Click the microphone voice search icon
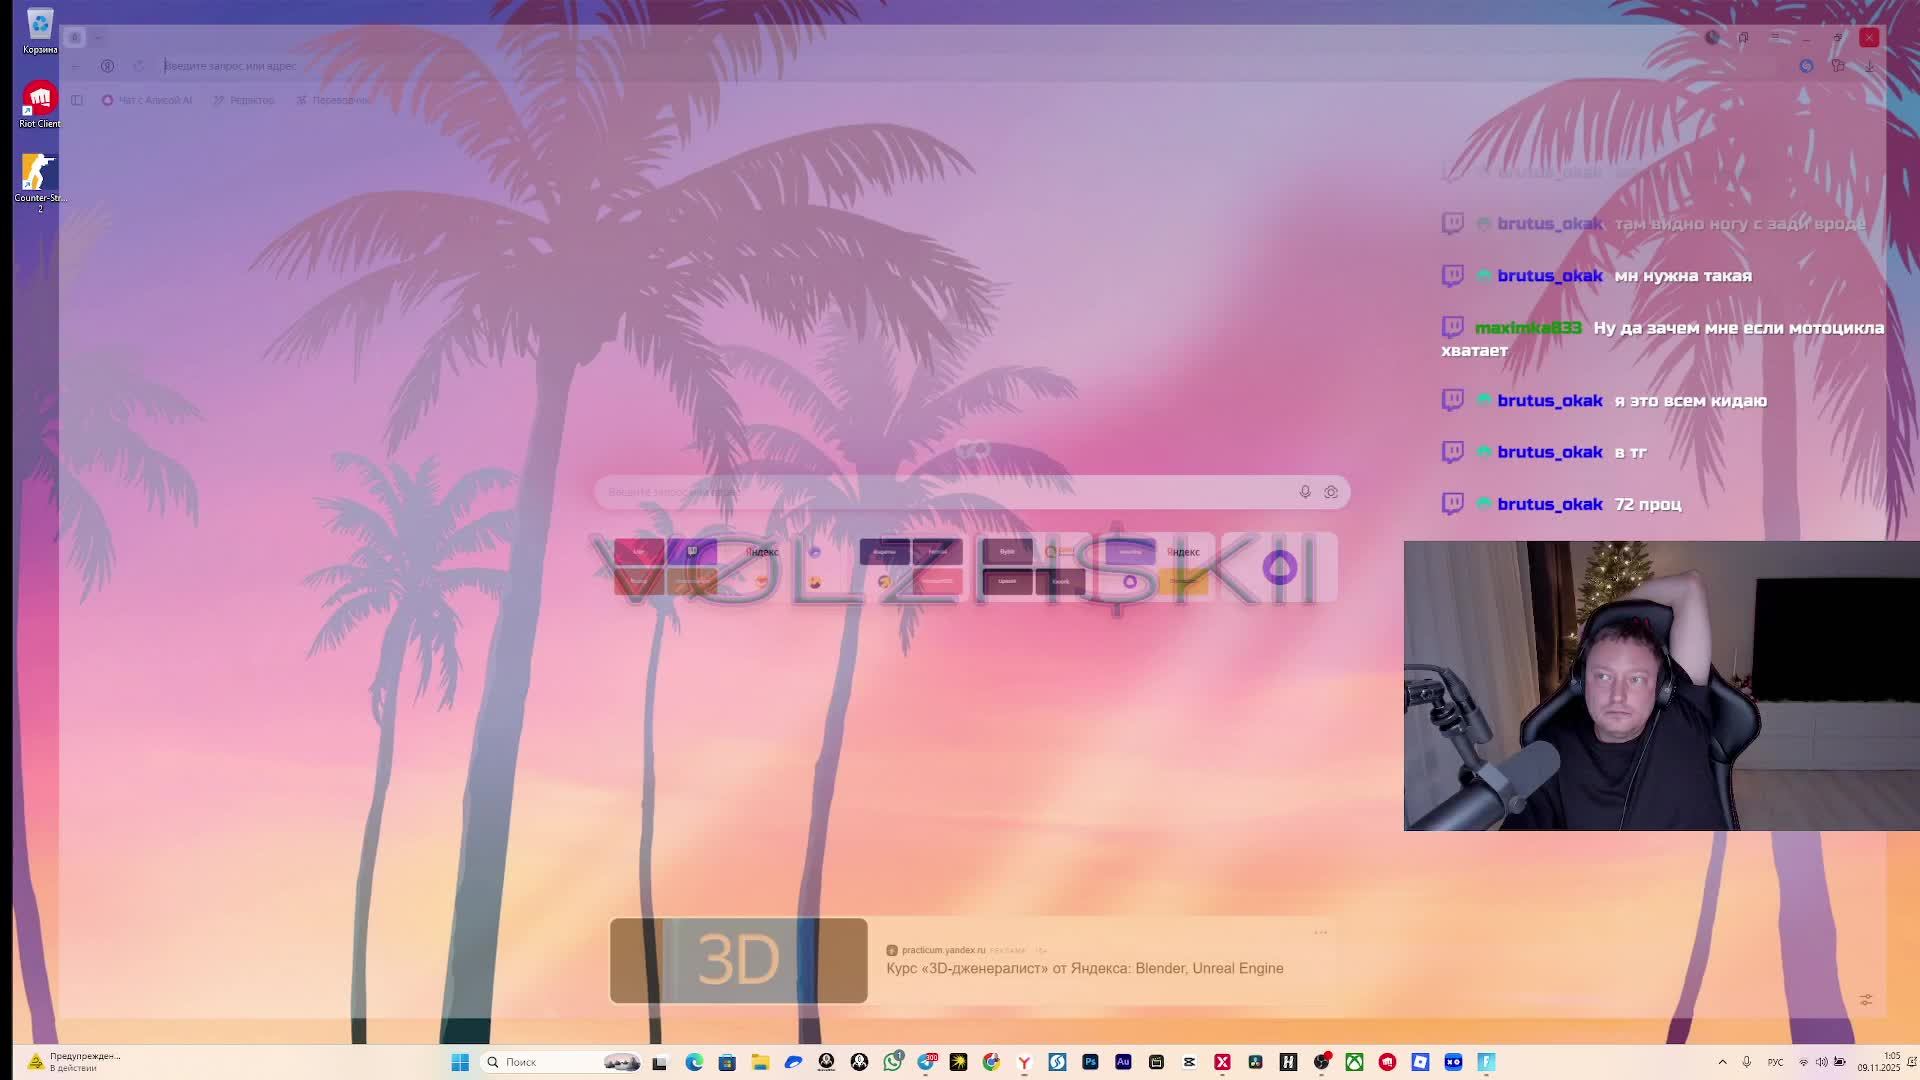1920x1080 pixels. pyautogui.click(x=1305, y=492)
